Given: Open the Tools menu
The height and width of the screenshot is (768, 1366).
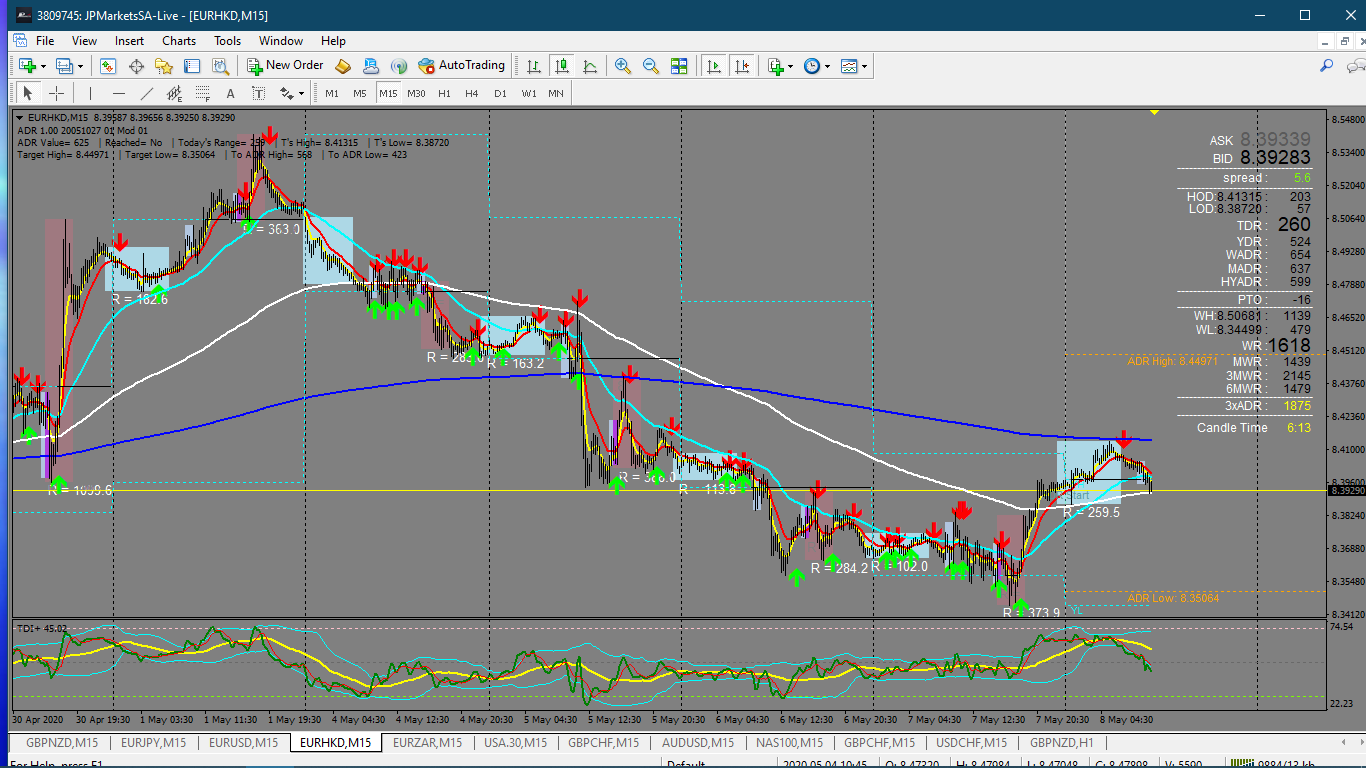Looking at the screenshot, I should 227,41.
